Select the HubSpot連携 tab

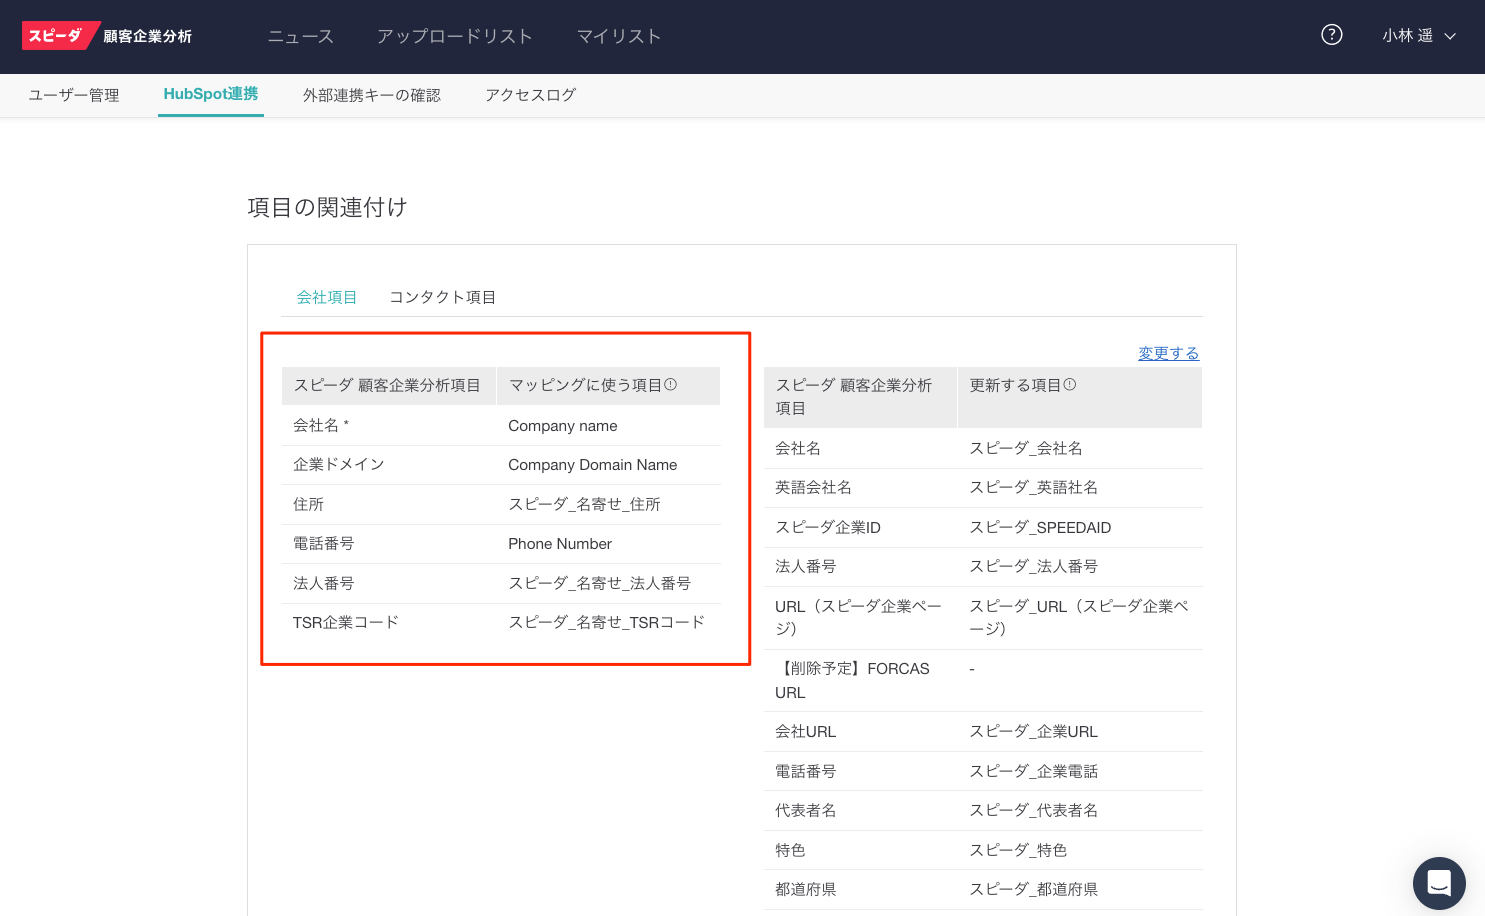210,94
